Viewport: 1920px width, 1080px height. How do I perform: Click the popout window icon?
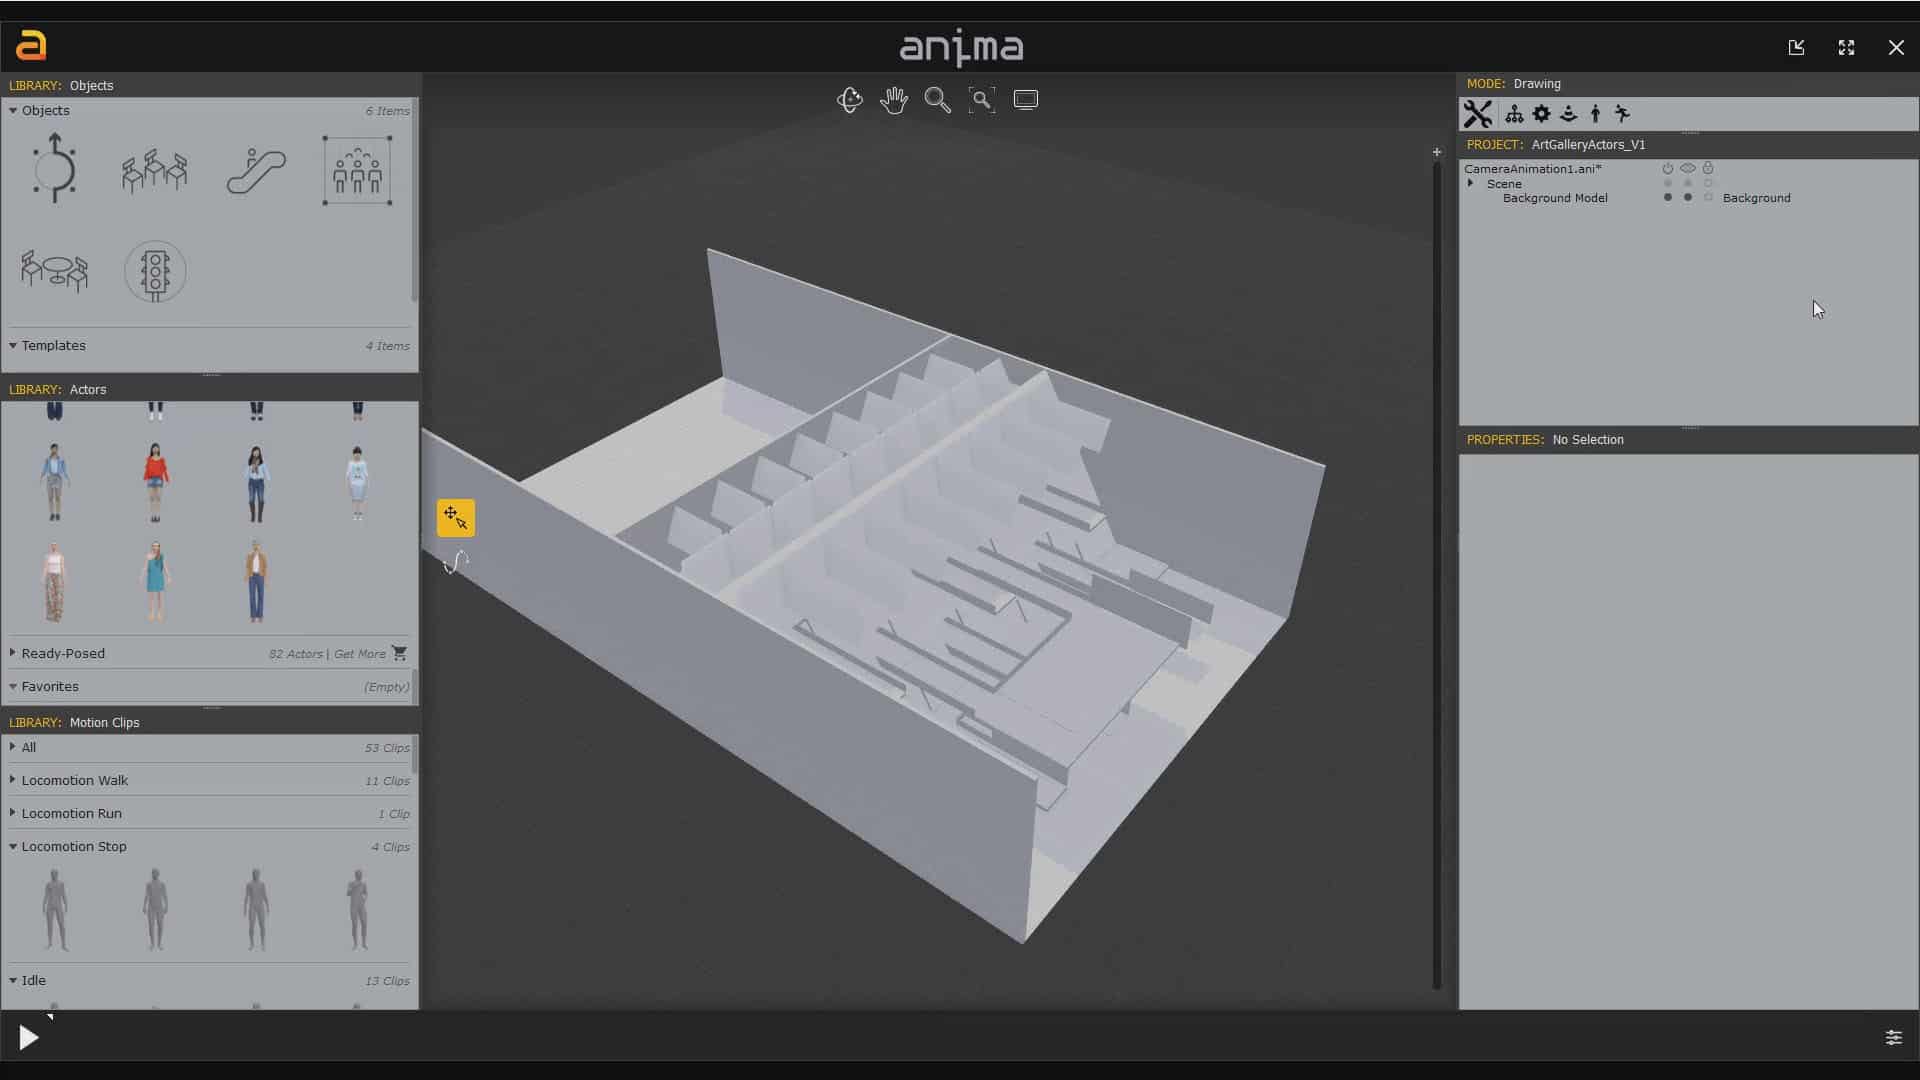point(1796,47)
